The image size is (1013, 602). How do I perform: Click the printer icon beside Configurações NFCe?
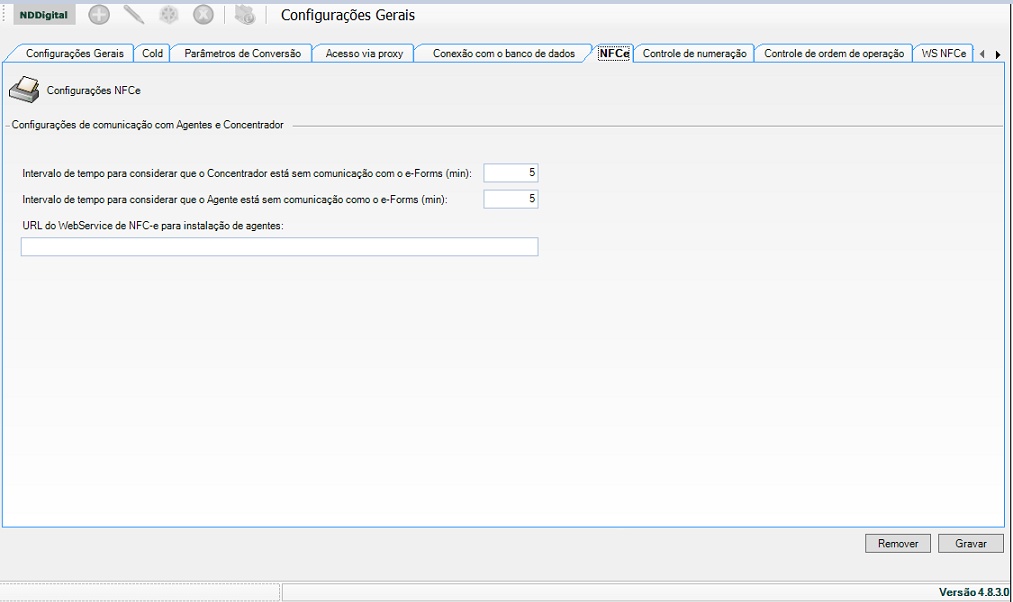coord(24,91)
